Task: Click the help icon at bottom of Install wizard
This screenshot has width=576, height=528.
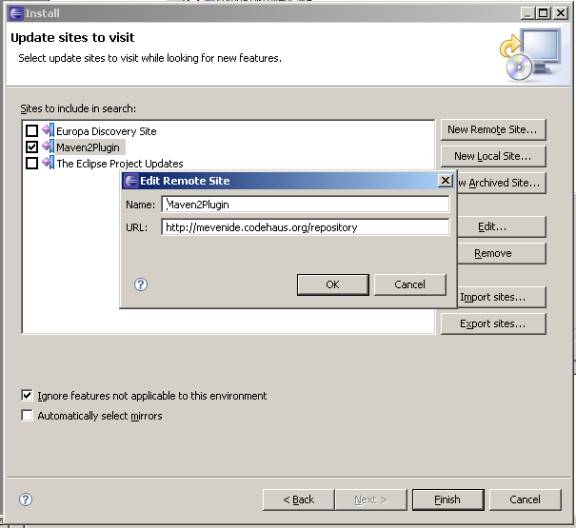Action: tap(25, 499)
